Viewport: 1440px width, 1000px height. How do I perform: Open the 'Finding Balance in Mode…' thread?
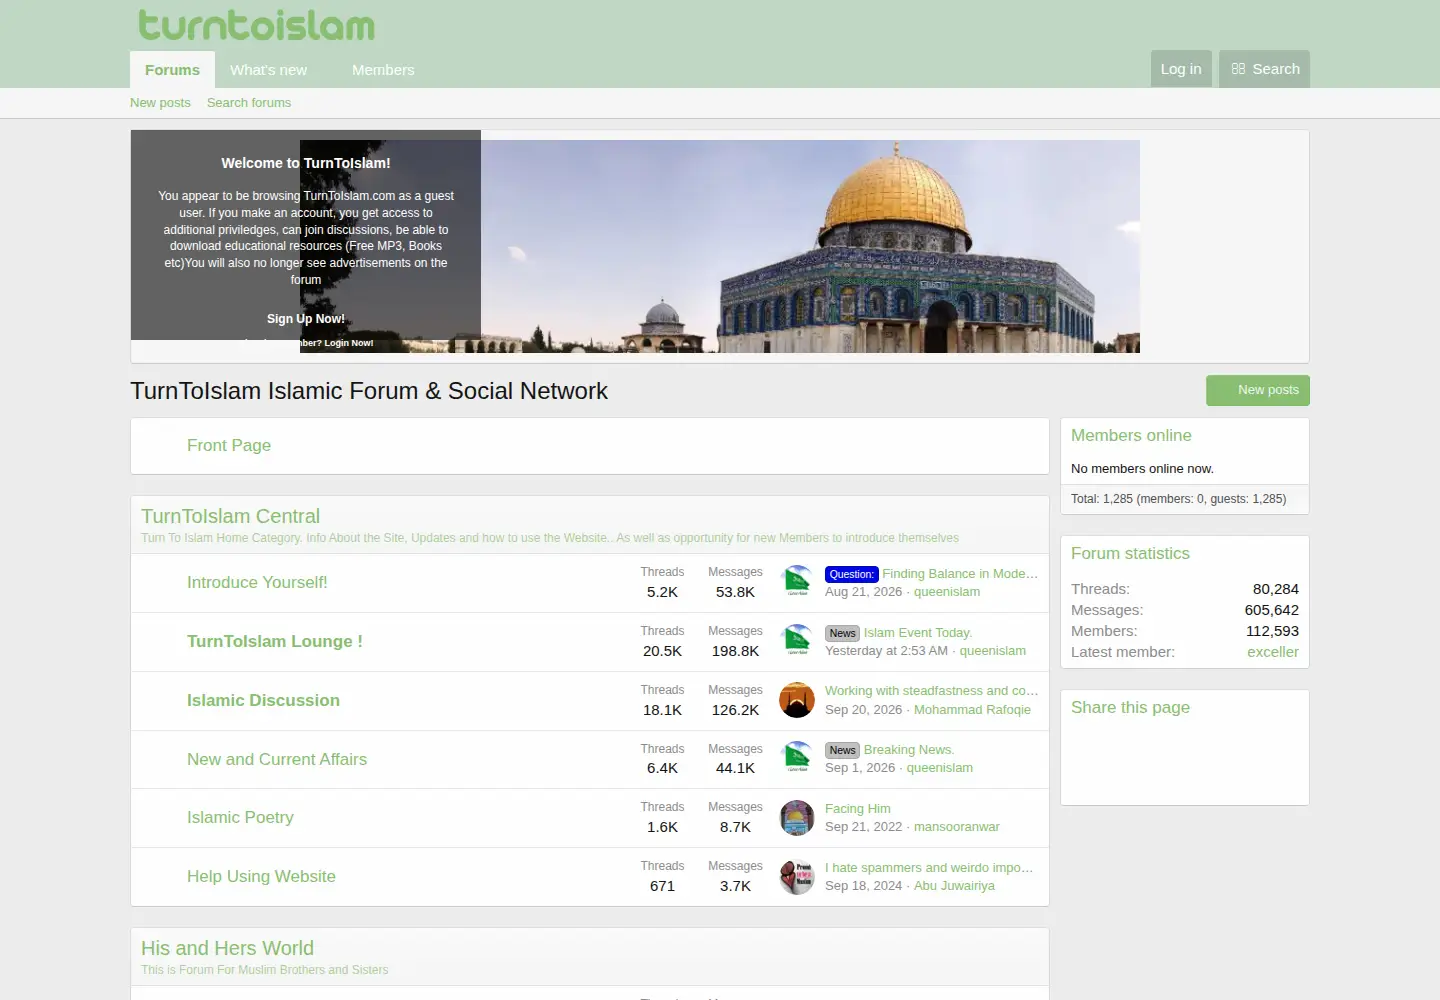coord(960,574)
